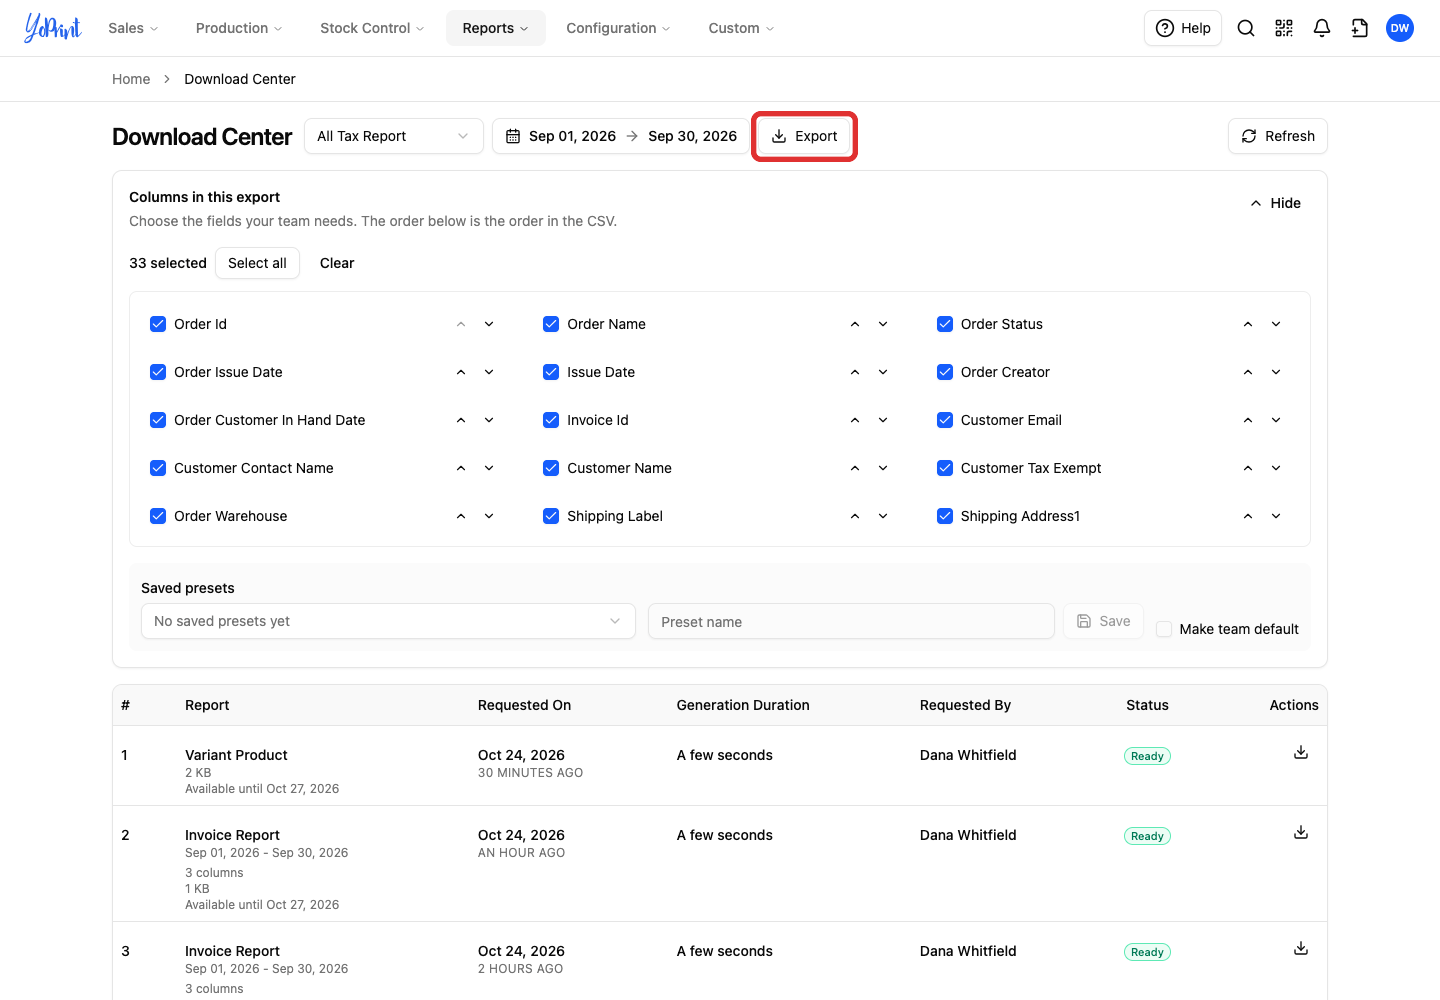1440x1000 pixels.
Task: Open the Reports menu
Action: (x=496, y=28)
